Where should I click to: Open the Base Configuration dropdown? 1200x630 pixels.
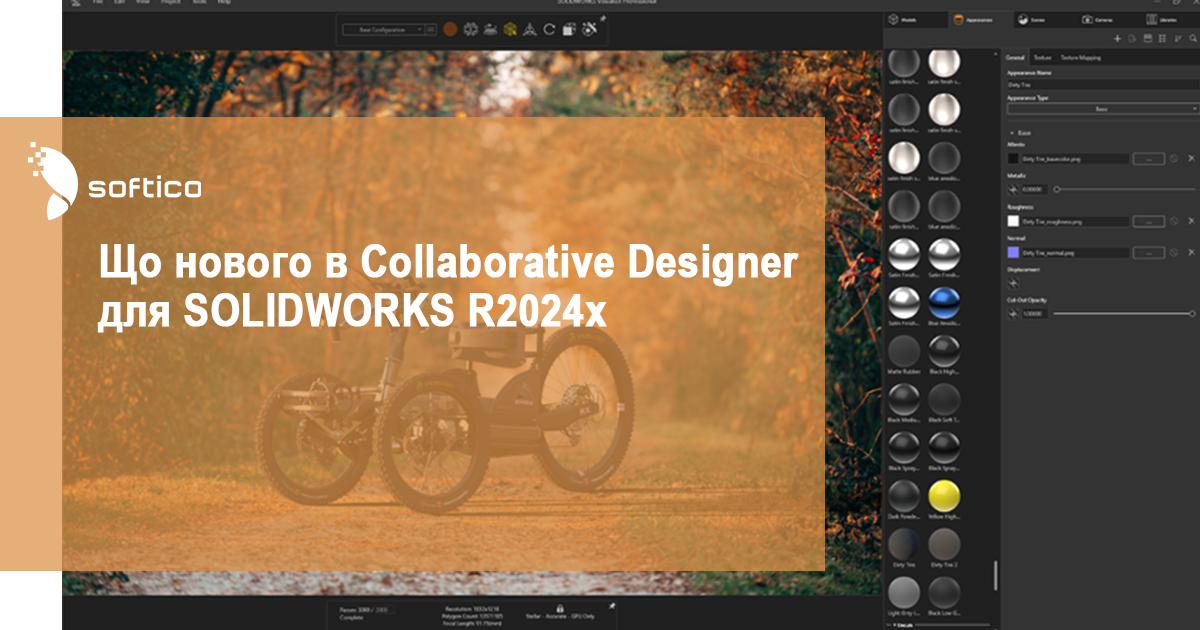pyautogui.click(x=388, y=30)
